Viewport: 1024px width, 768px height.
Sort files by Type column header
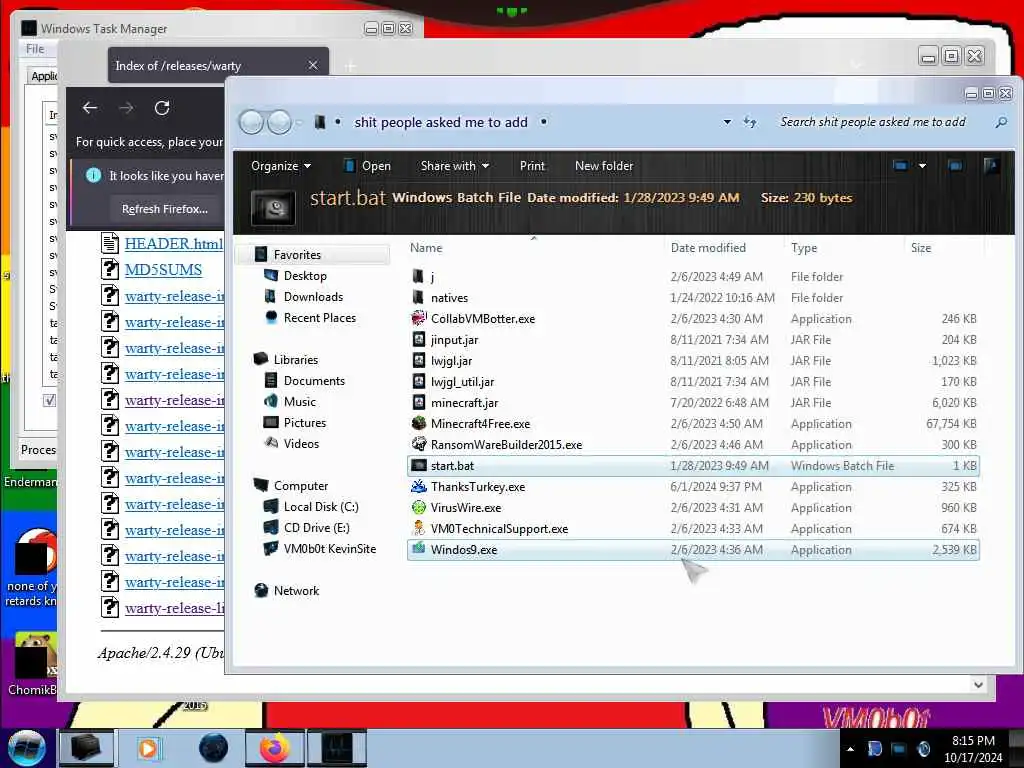point(804,248)
